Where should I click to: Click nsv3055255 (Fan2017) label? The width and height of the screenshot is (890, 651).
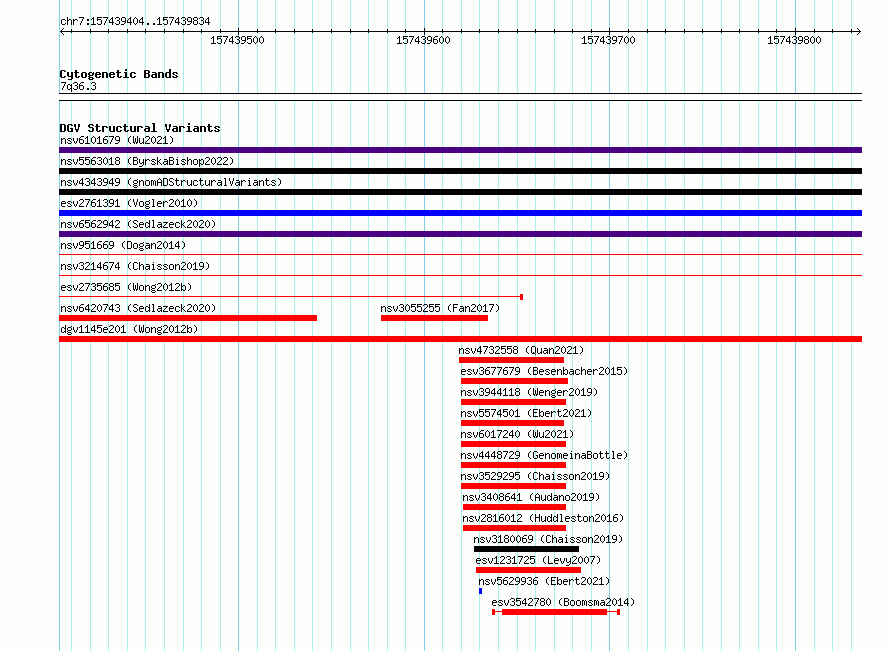pos(440,308)
